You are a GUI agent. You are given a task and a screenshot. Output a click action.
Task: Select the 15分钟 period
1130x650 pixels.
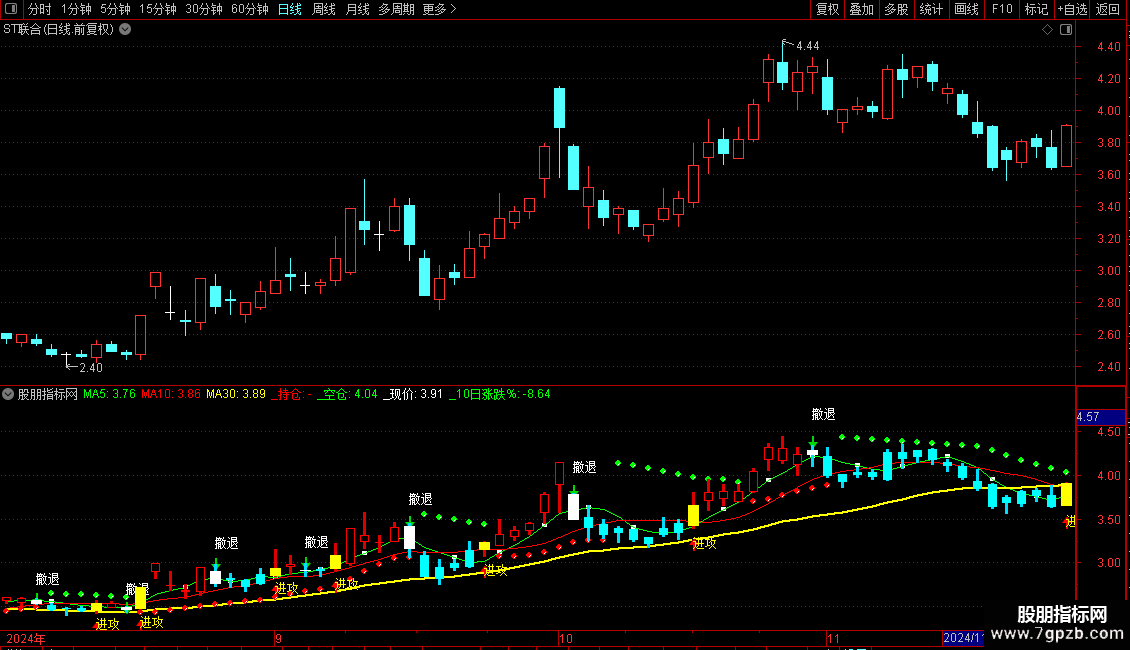158,9
